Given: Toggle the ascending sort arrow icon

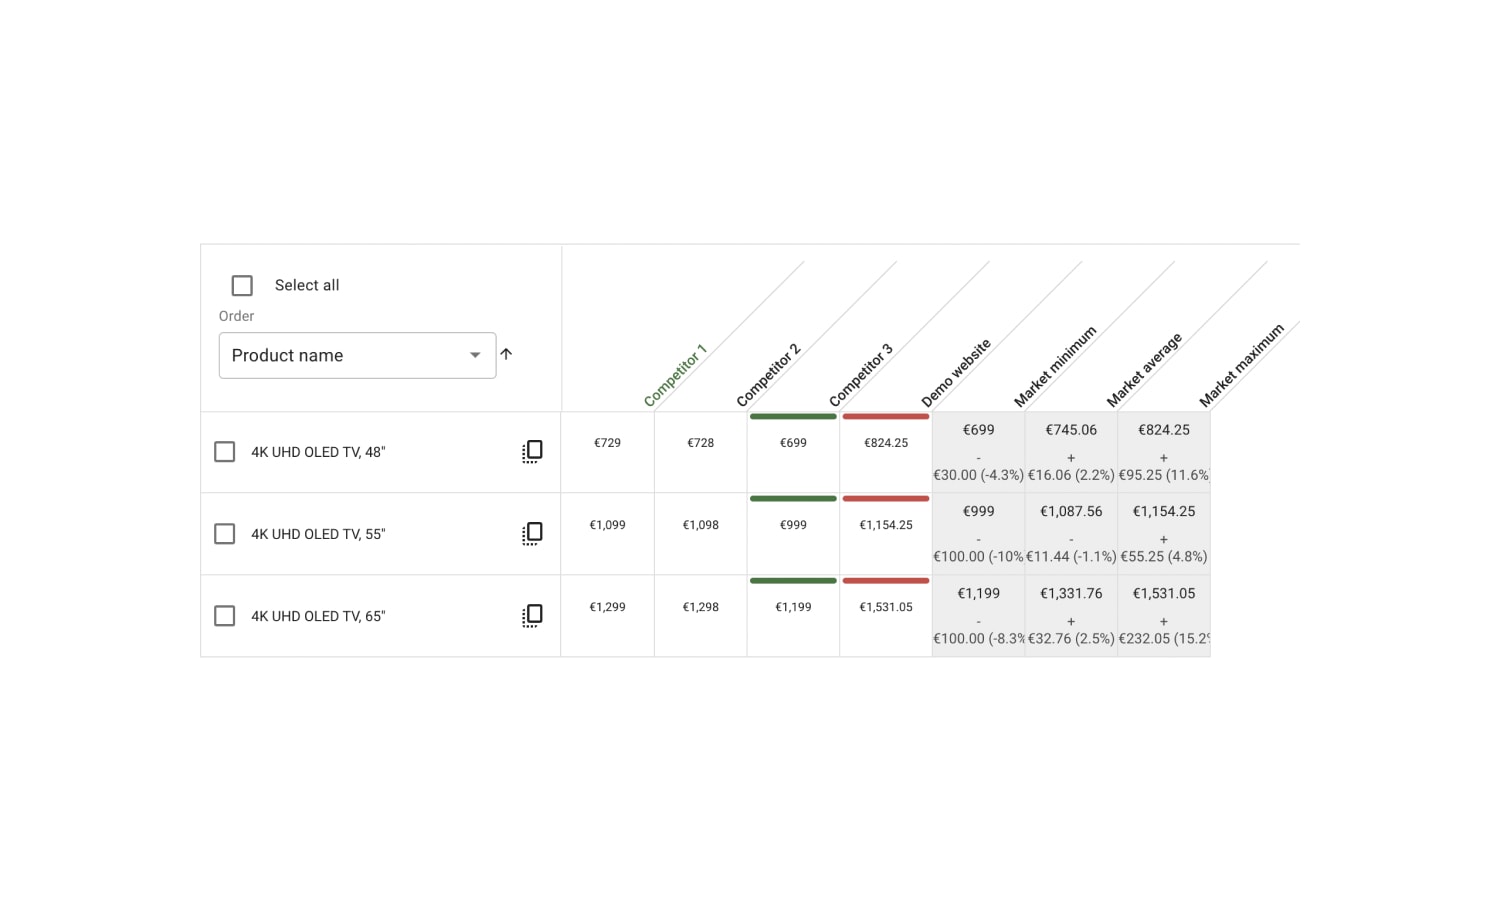Looking at the screenshot, I should 506,354.
